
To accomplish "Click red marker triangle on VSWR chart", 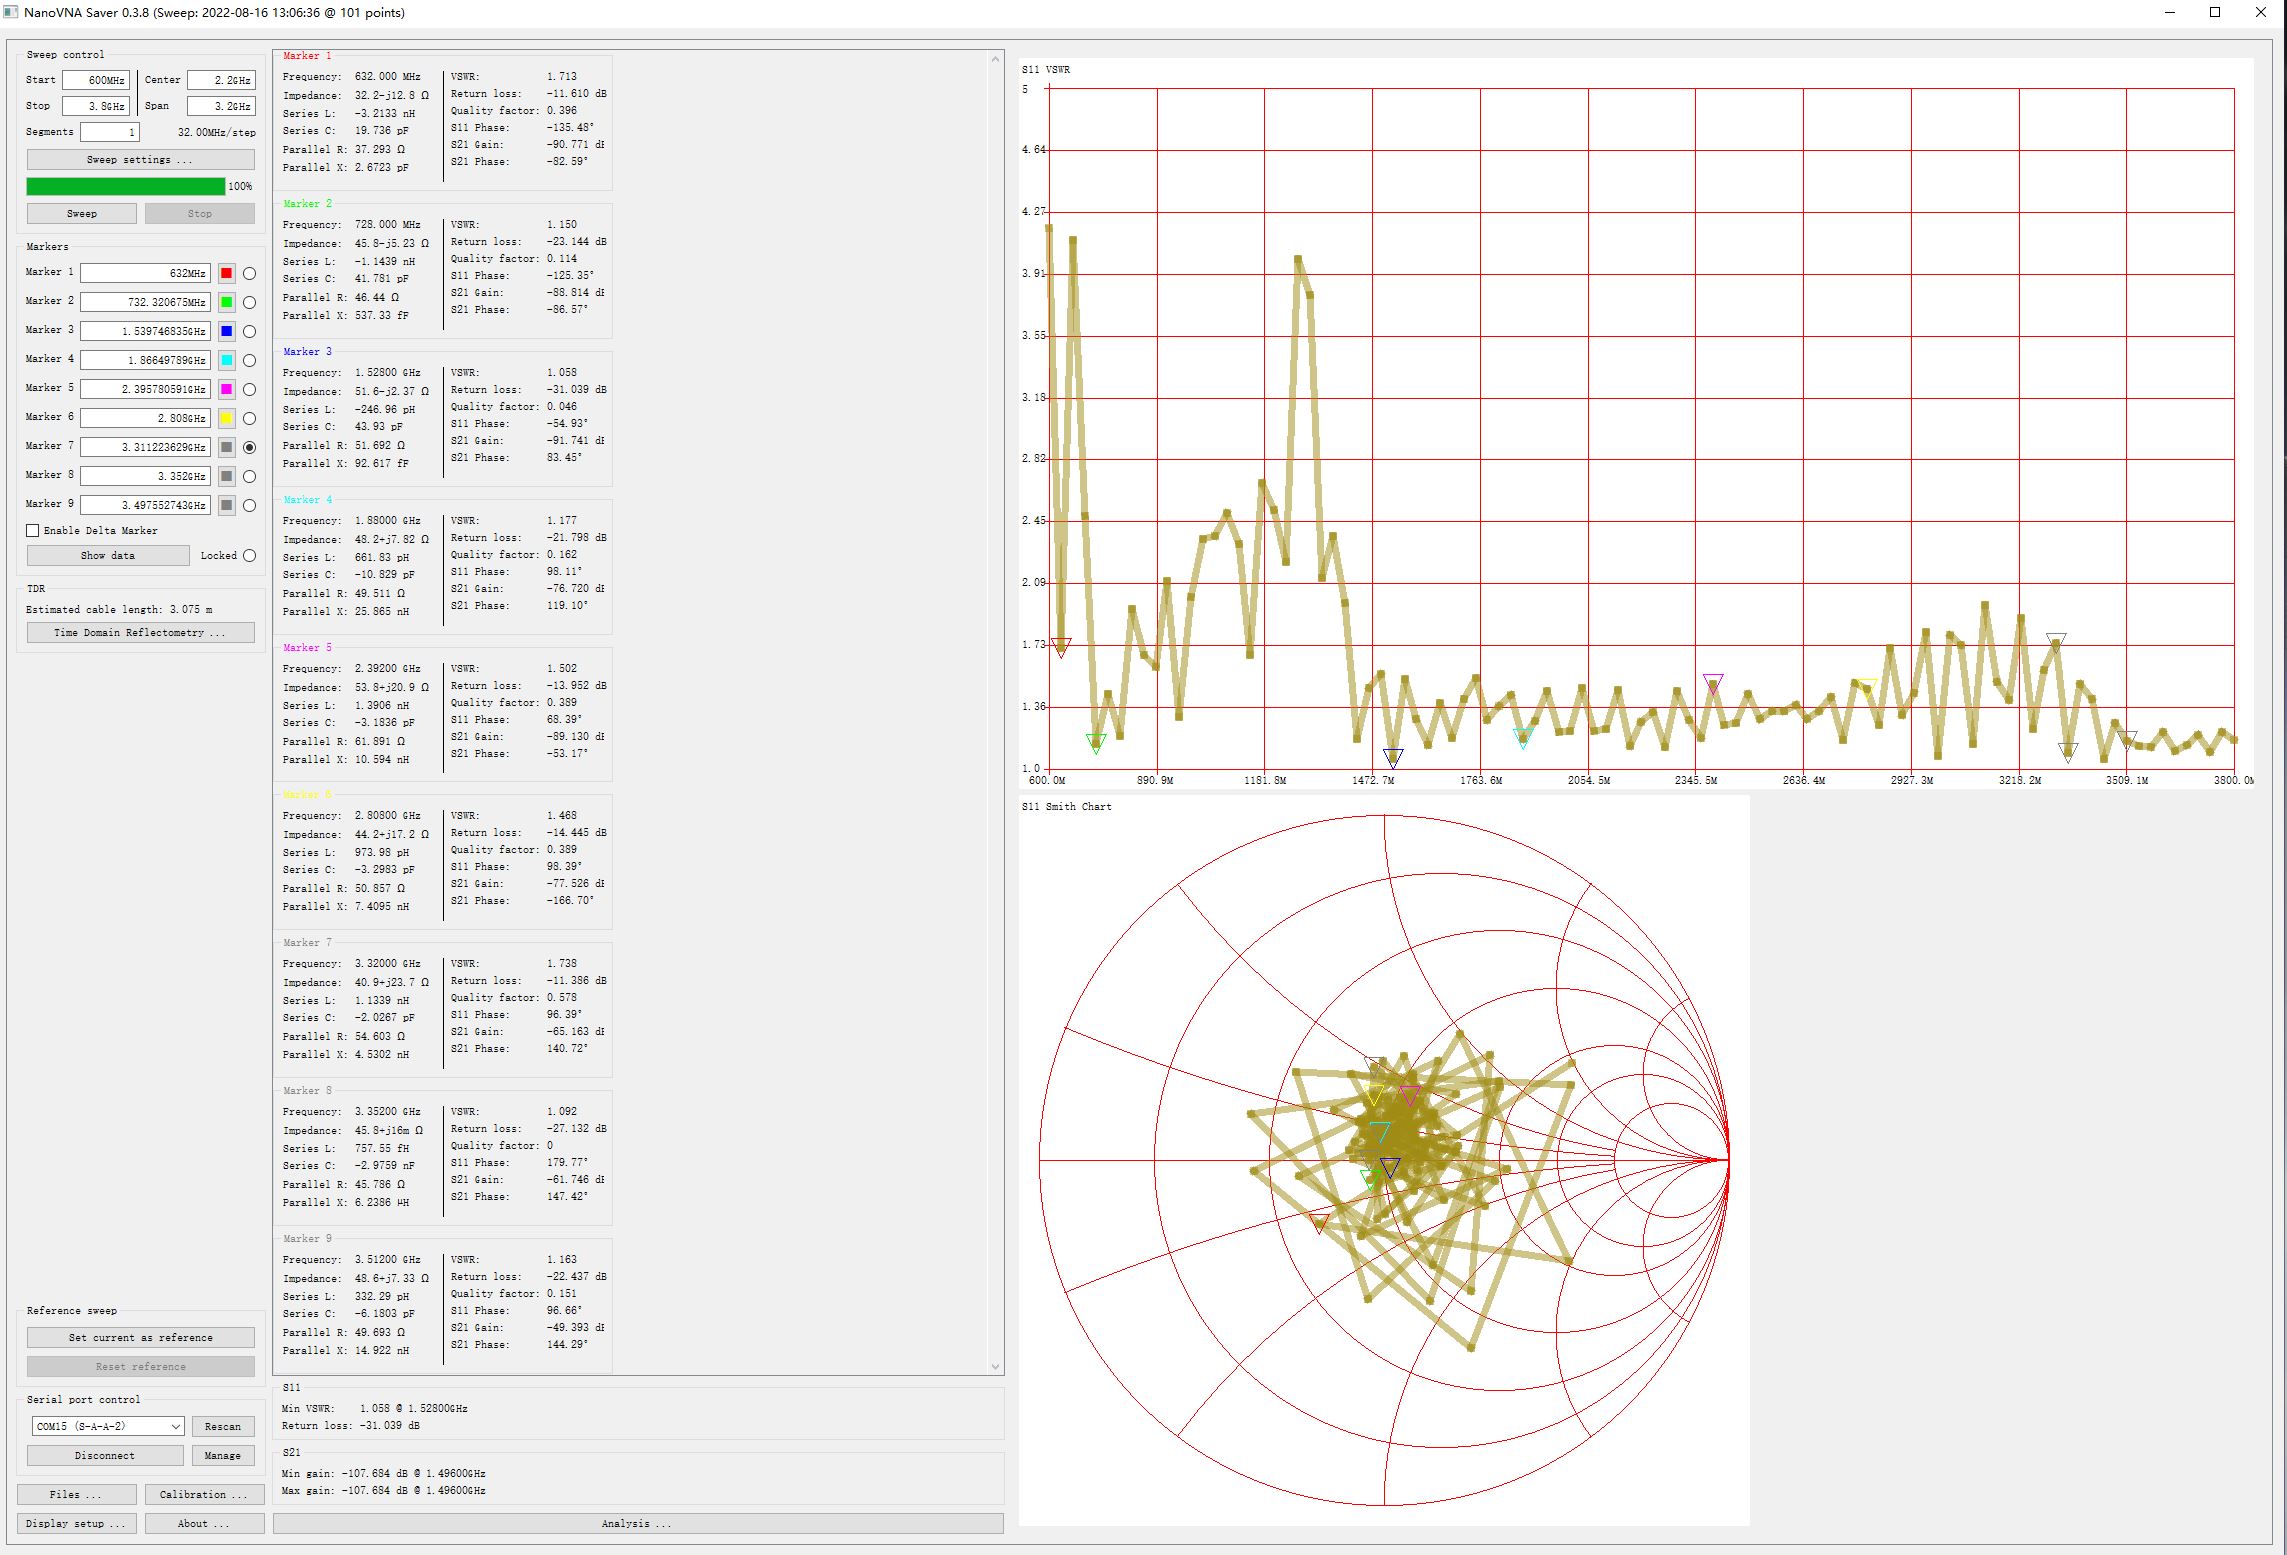I will click(1061, 646).
